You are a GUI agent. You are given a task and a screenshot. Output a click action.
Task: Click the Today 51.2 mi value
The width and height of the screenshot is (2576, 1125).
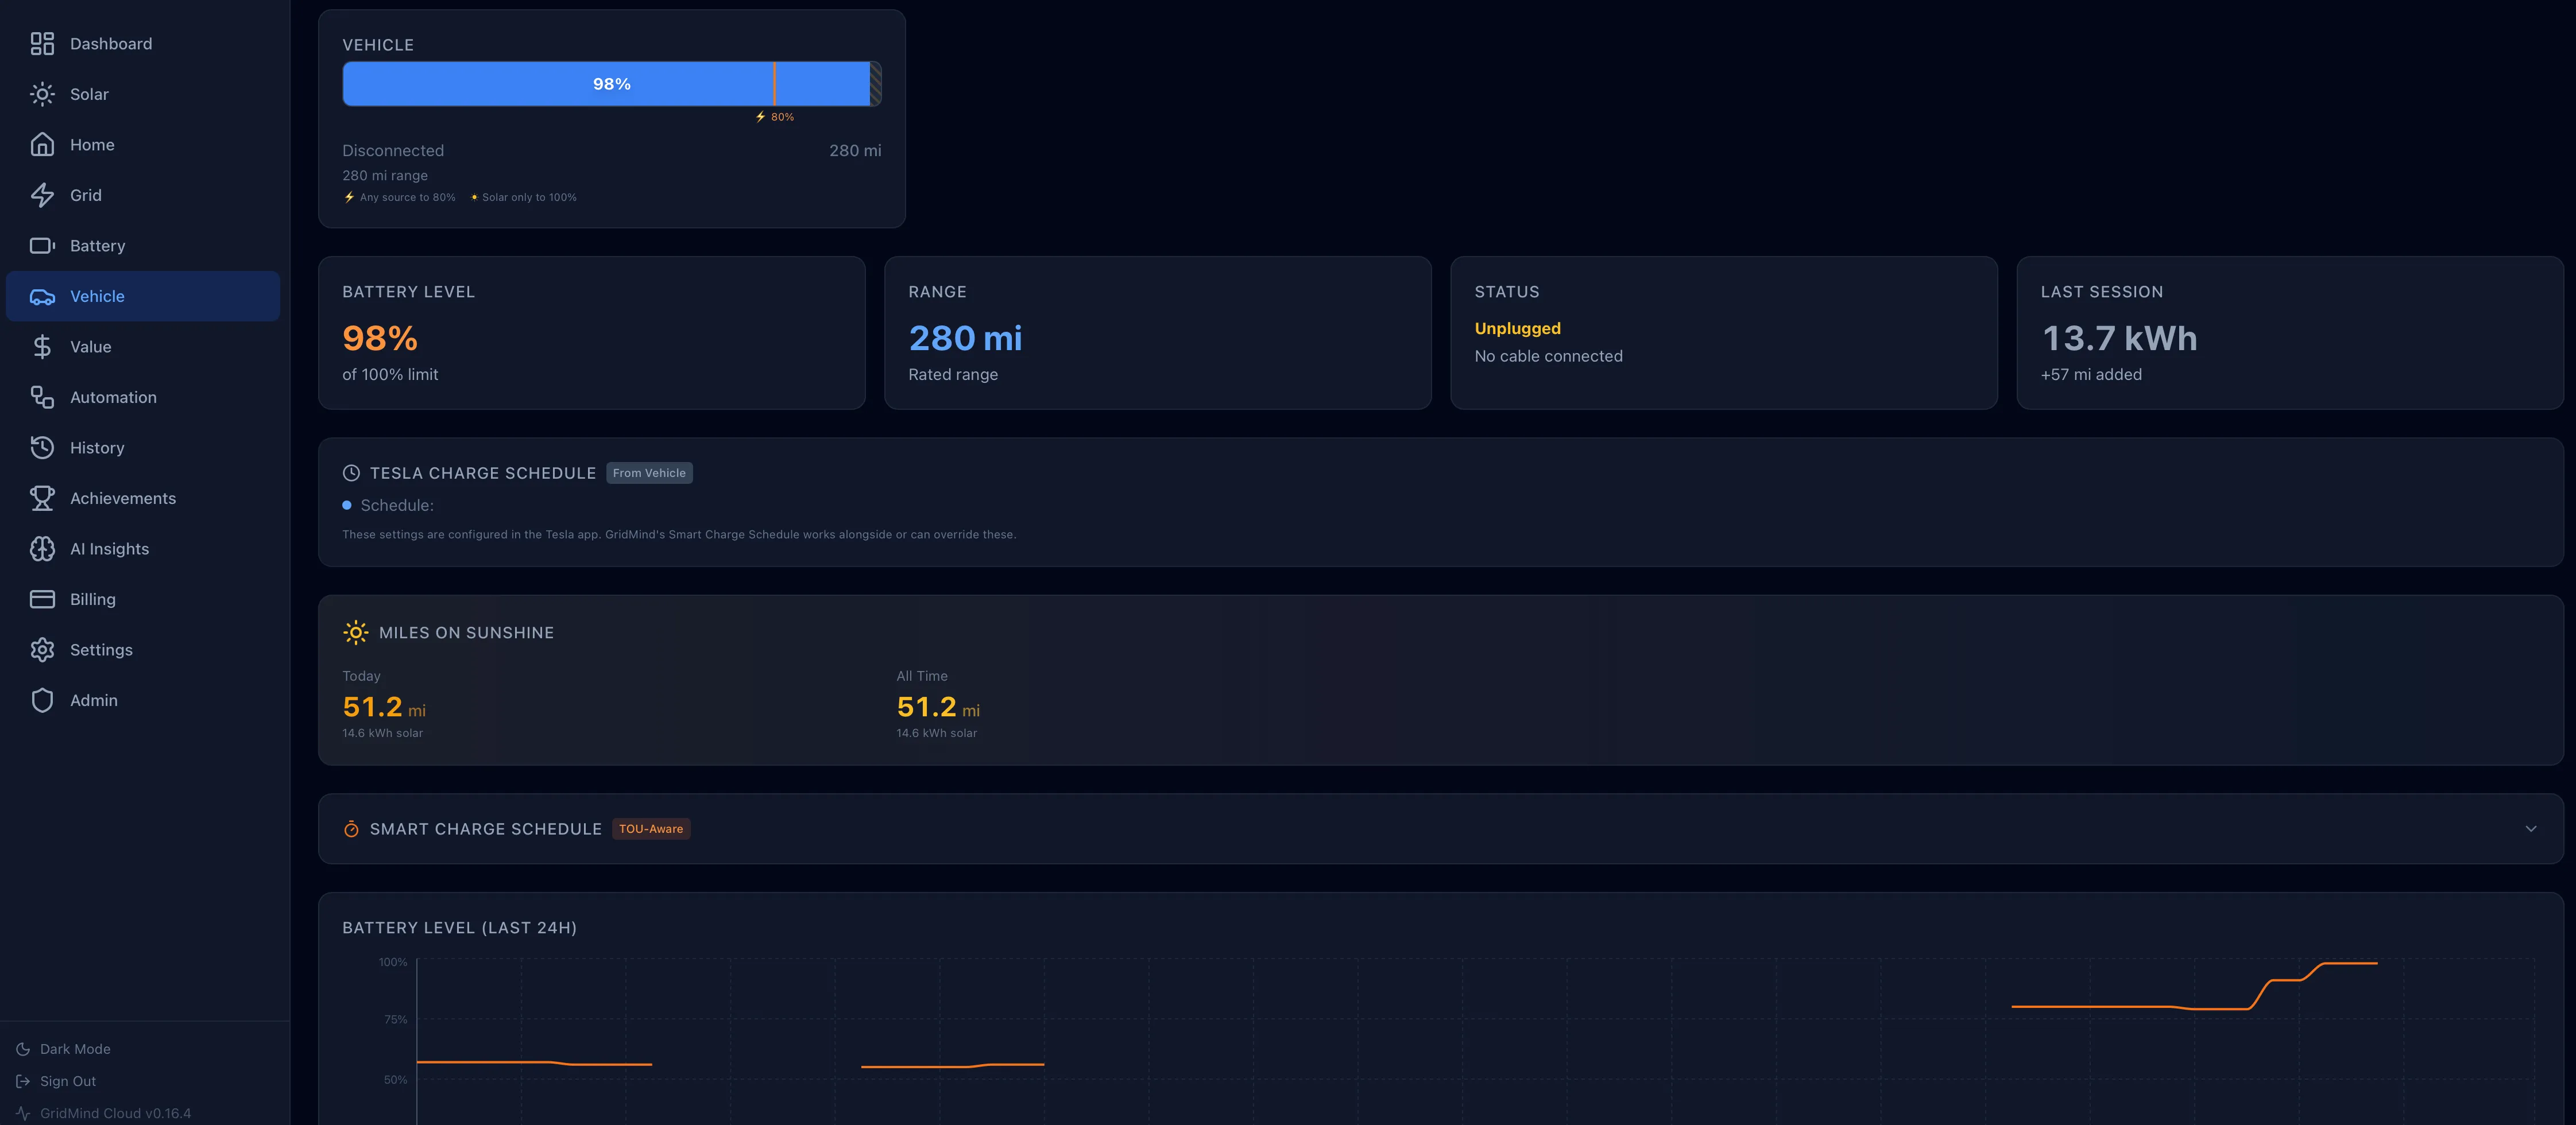(x=384, y=707)
